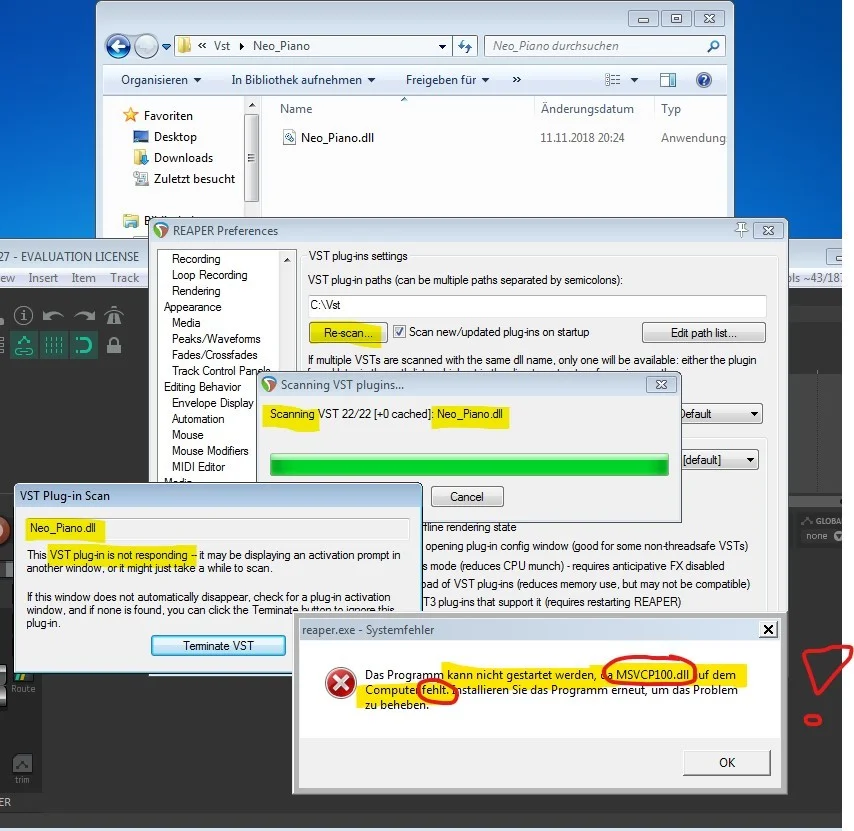
Task: Open the Explorer recent locations dropdown arrow
Action: [166, 47]
